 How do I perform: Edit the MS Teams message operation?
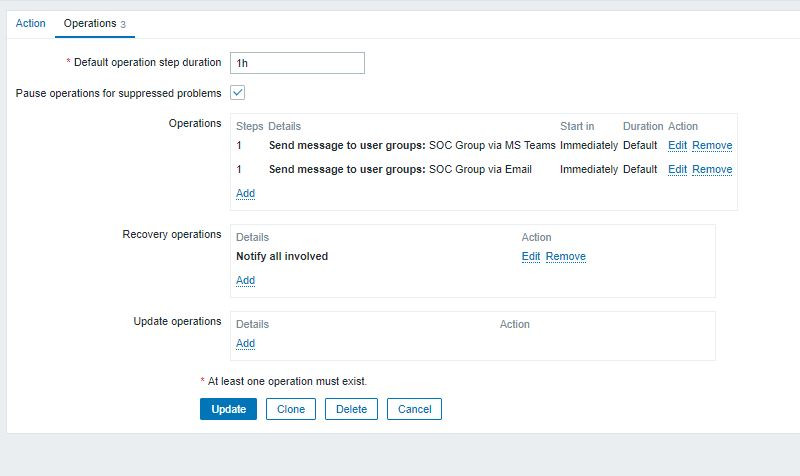click(x=677, y=145)
